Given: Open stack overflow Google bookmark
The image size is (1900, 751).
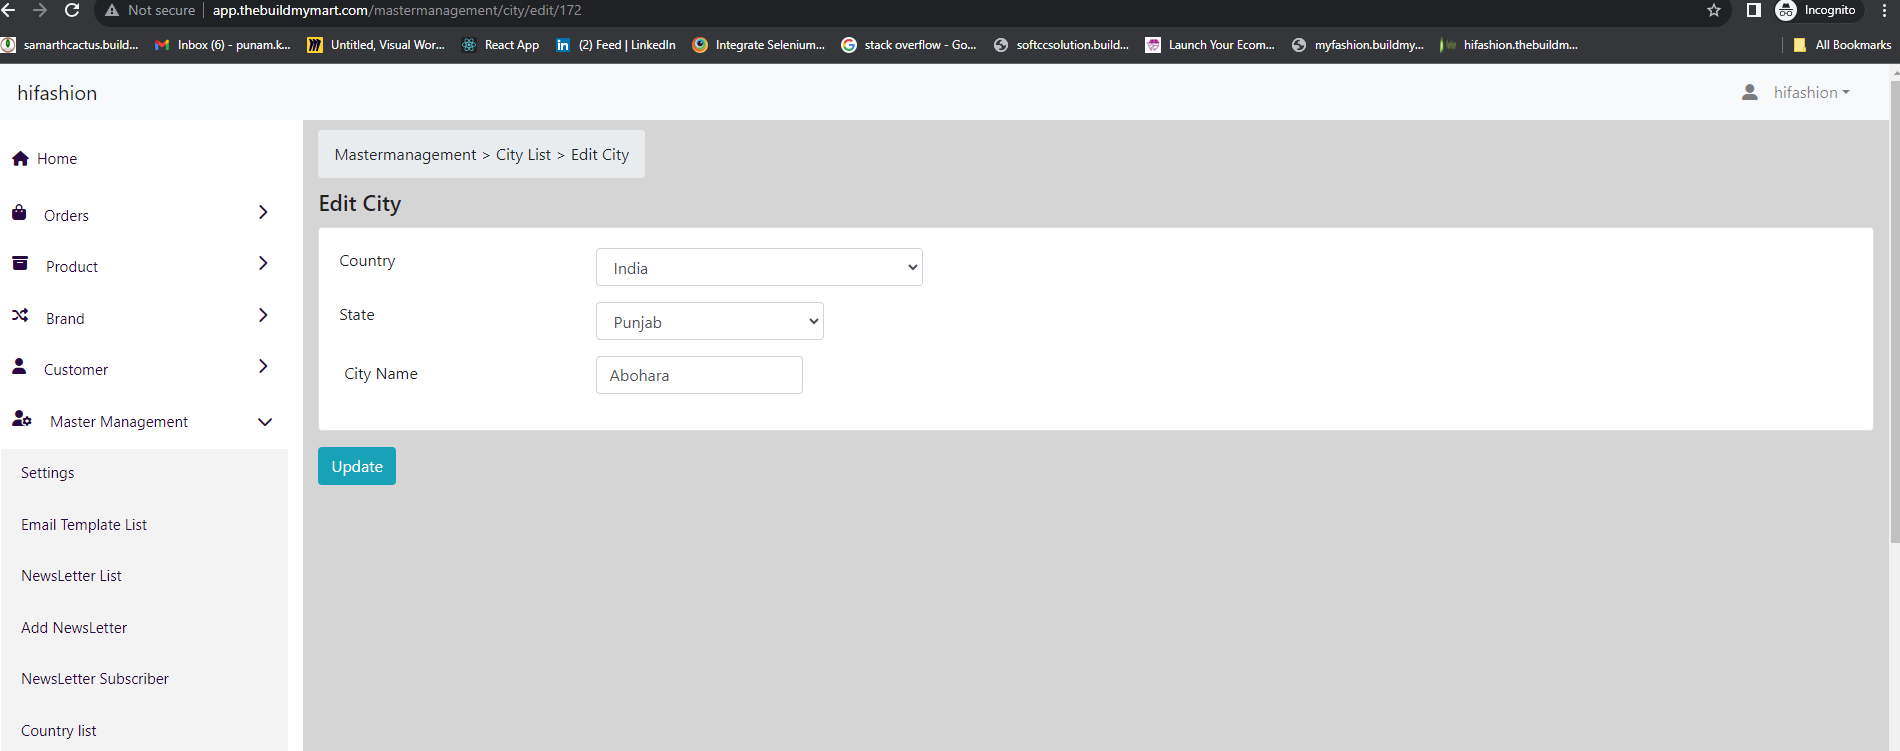Looking at the screenshot, I should click(x=909, y=45).
